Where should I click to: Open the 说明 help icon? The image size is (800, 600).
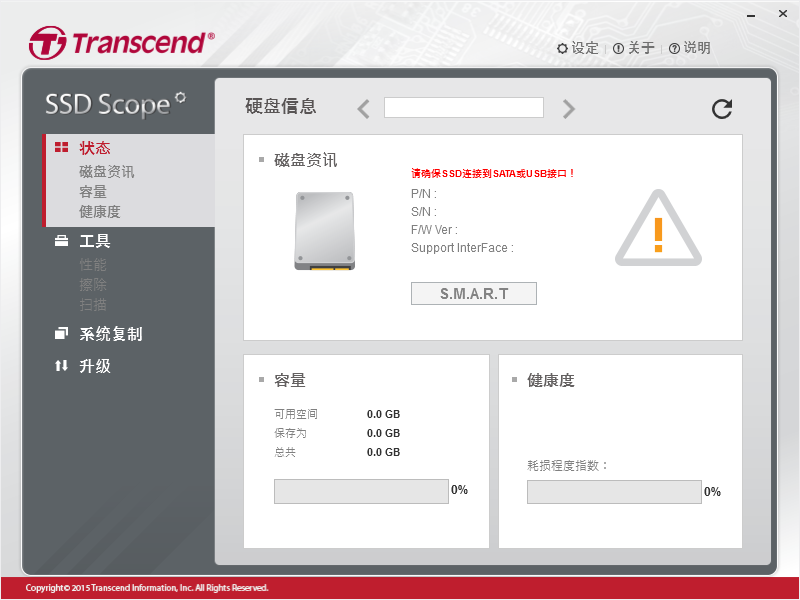coord(674,47)
